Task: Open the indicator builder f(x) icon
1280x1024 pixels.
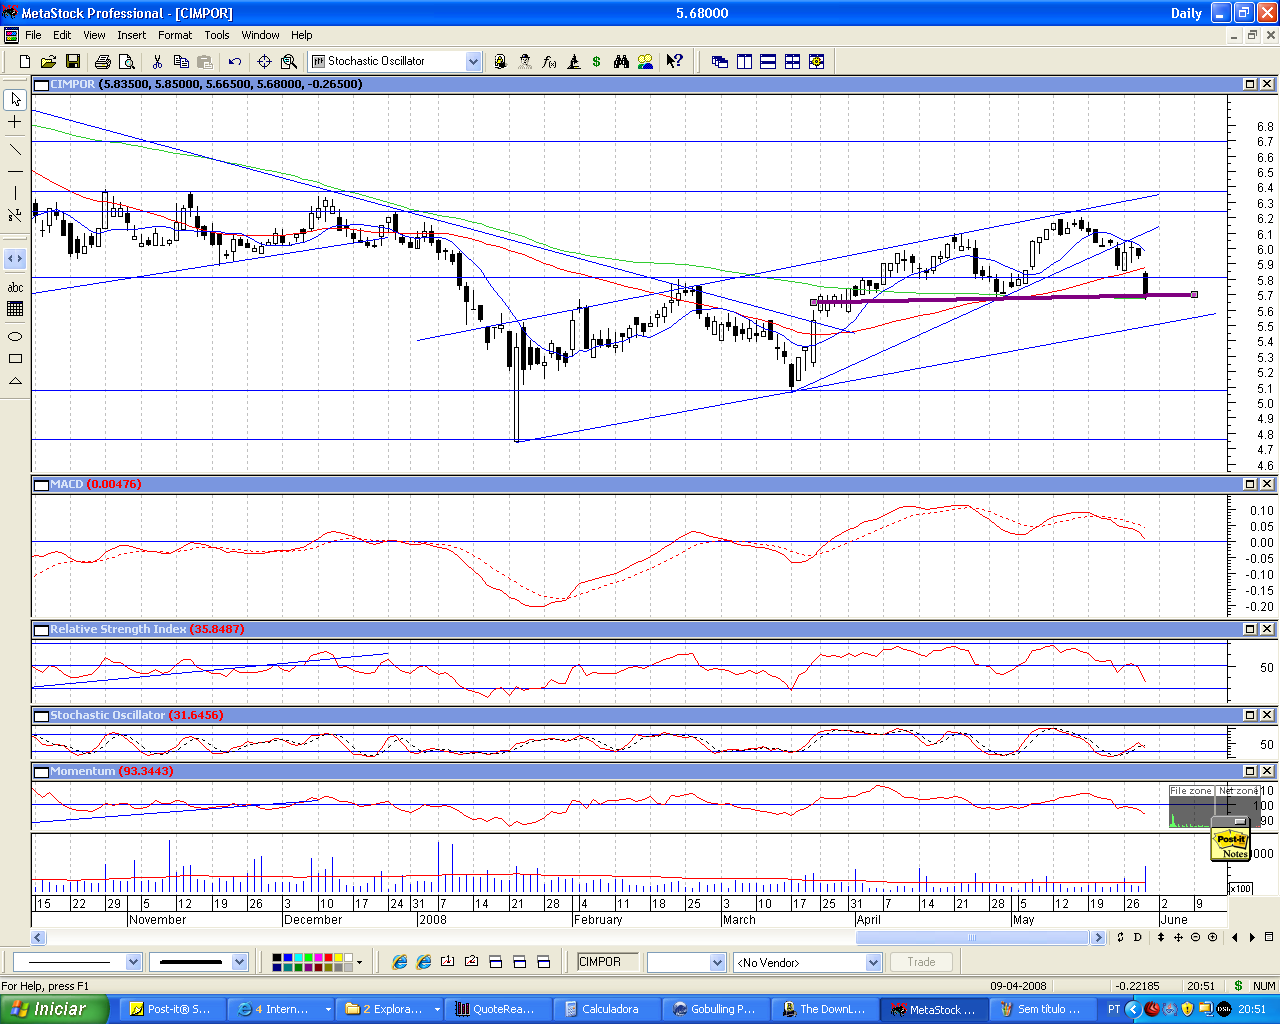Action: click(549, 62)
